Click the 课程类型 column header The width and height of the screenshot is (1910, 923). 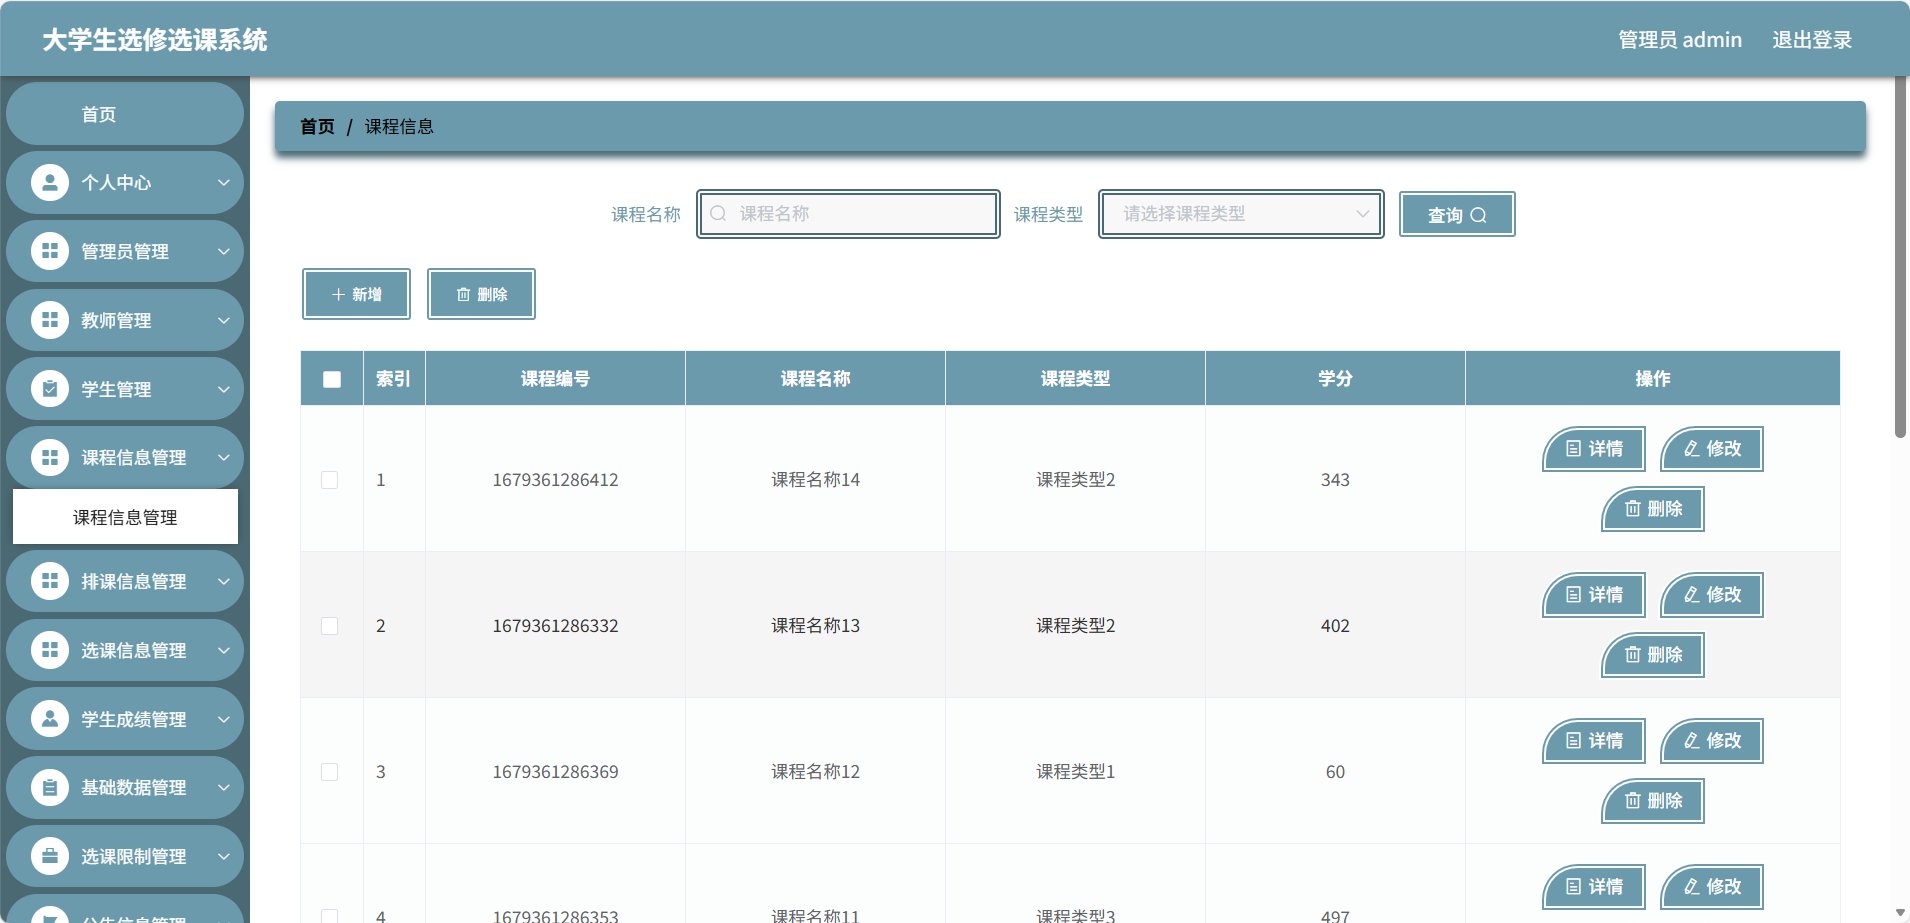[x=1075, y=379]
